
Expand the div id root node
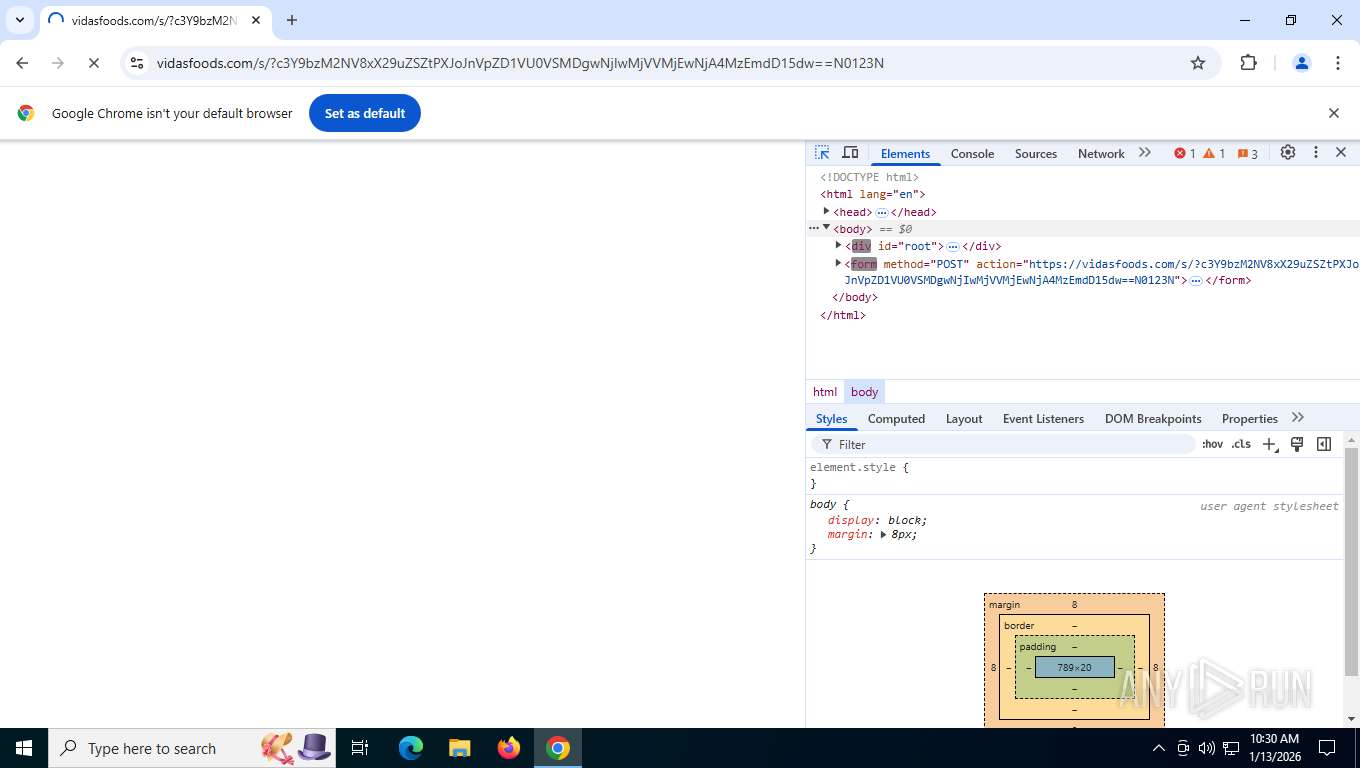pyautogui.click(x=838, y=245)
